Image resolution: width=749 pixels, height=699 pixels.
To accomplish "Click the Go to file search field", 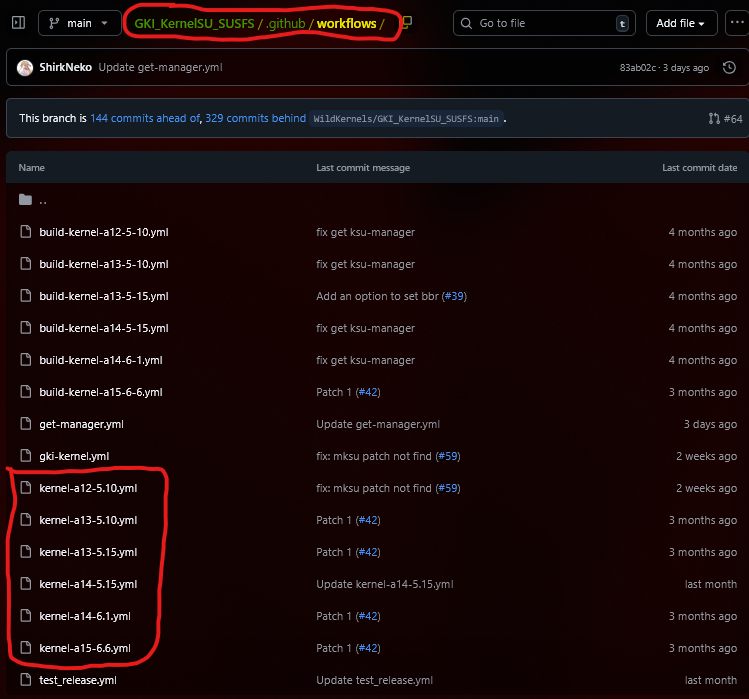I will (x=540, y=23).
